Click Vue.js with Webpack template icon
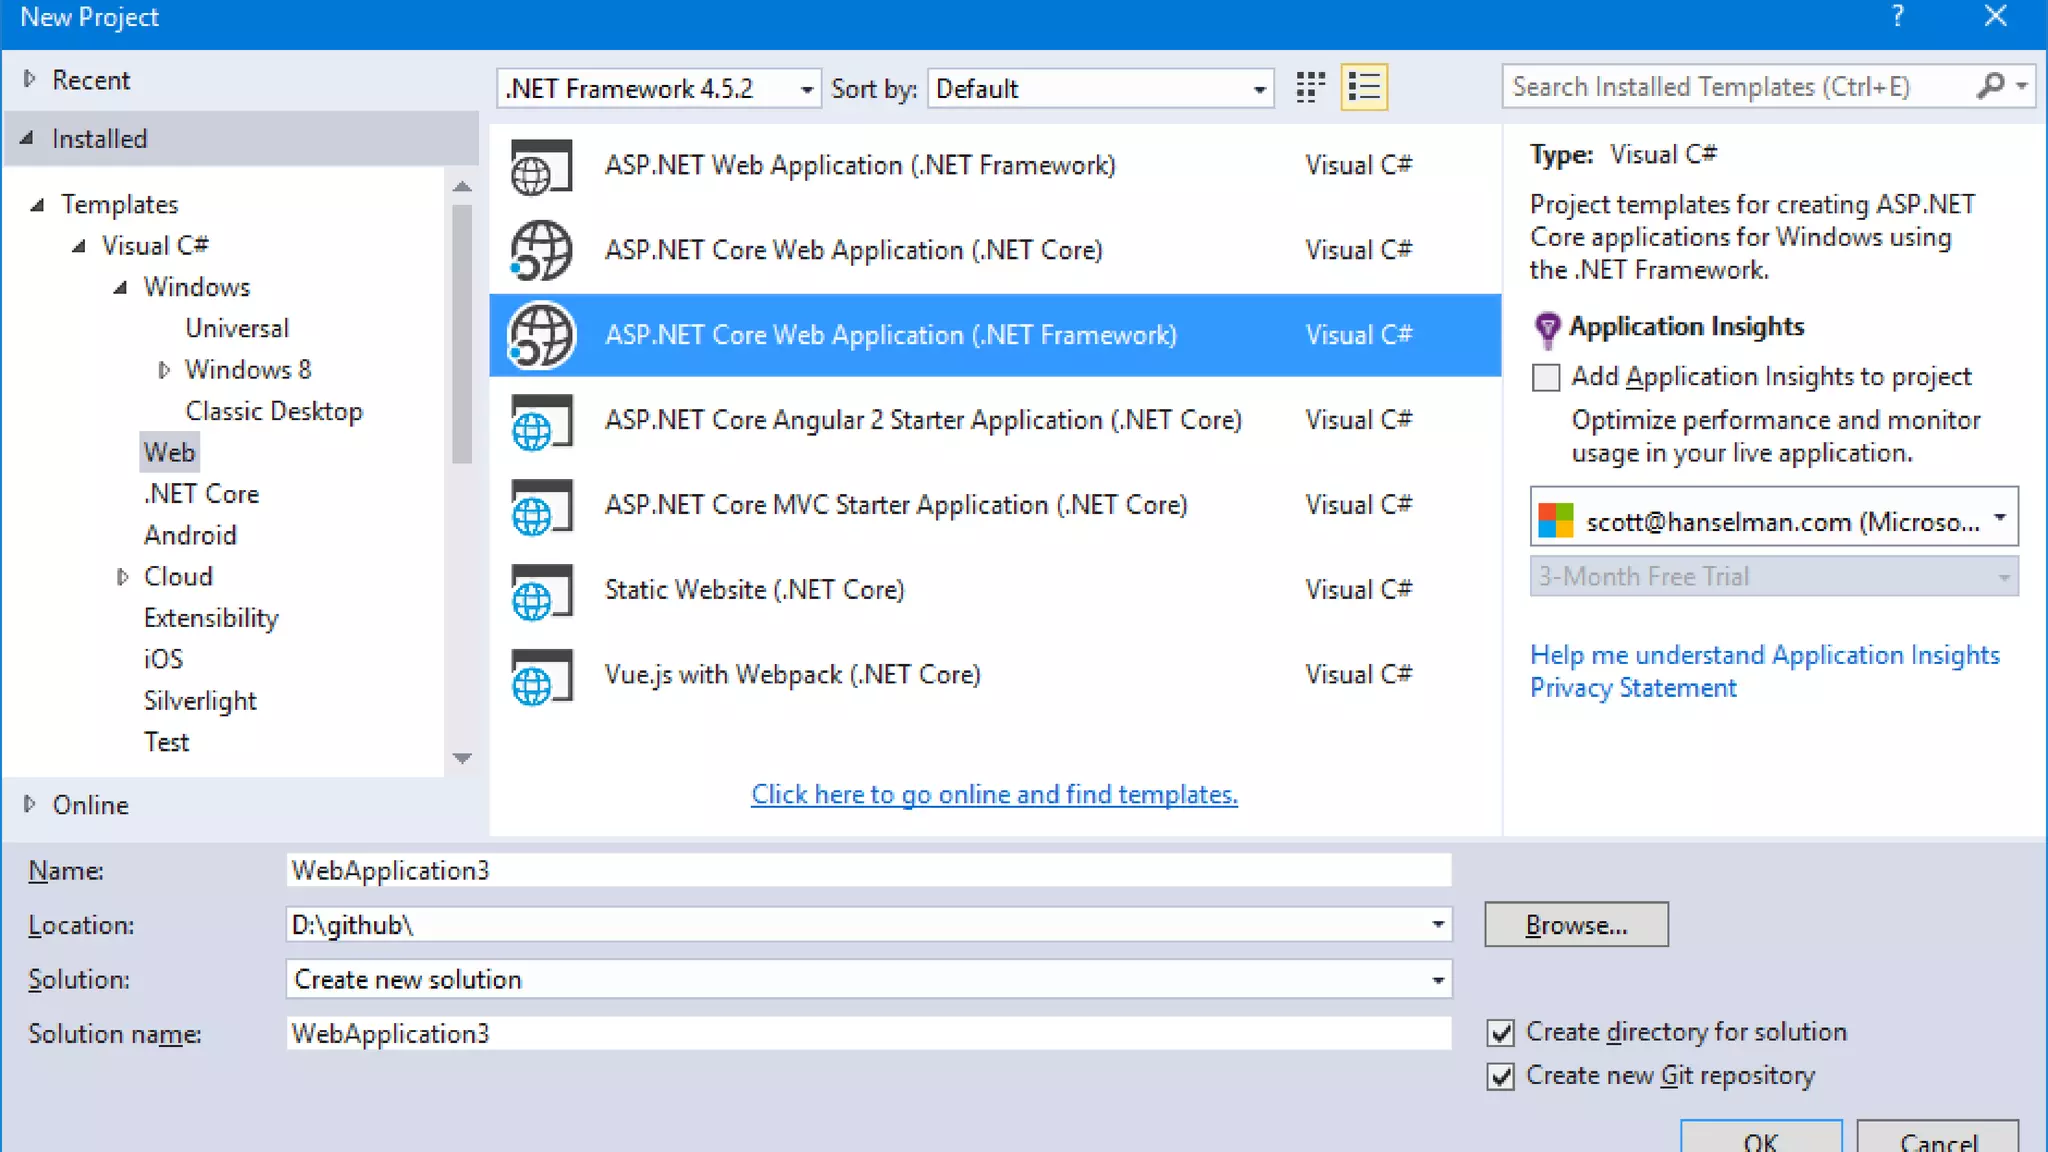2048x1152 pixels. [x=541, y=676]
